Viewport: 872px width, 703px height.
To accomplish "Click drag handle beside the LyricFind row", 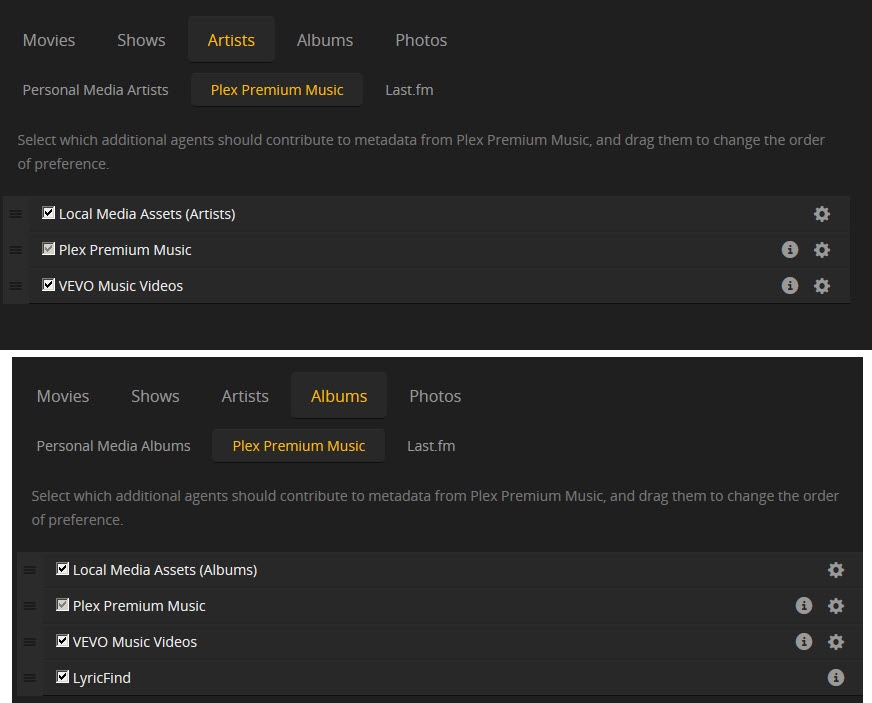I will coord(30,678).
